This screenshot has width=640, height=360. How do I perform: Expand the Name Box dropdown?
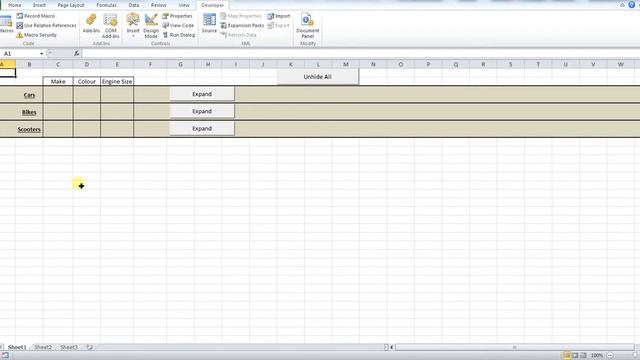(x=41, y=54)
